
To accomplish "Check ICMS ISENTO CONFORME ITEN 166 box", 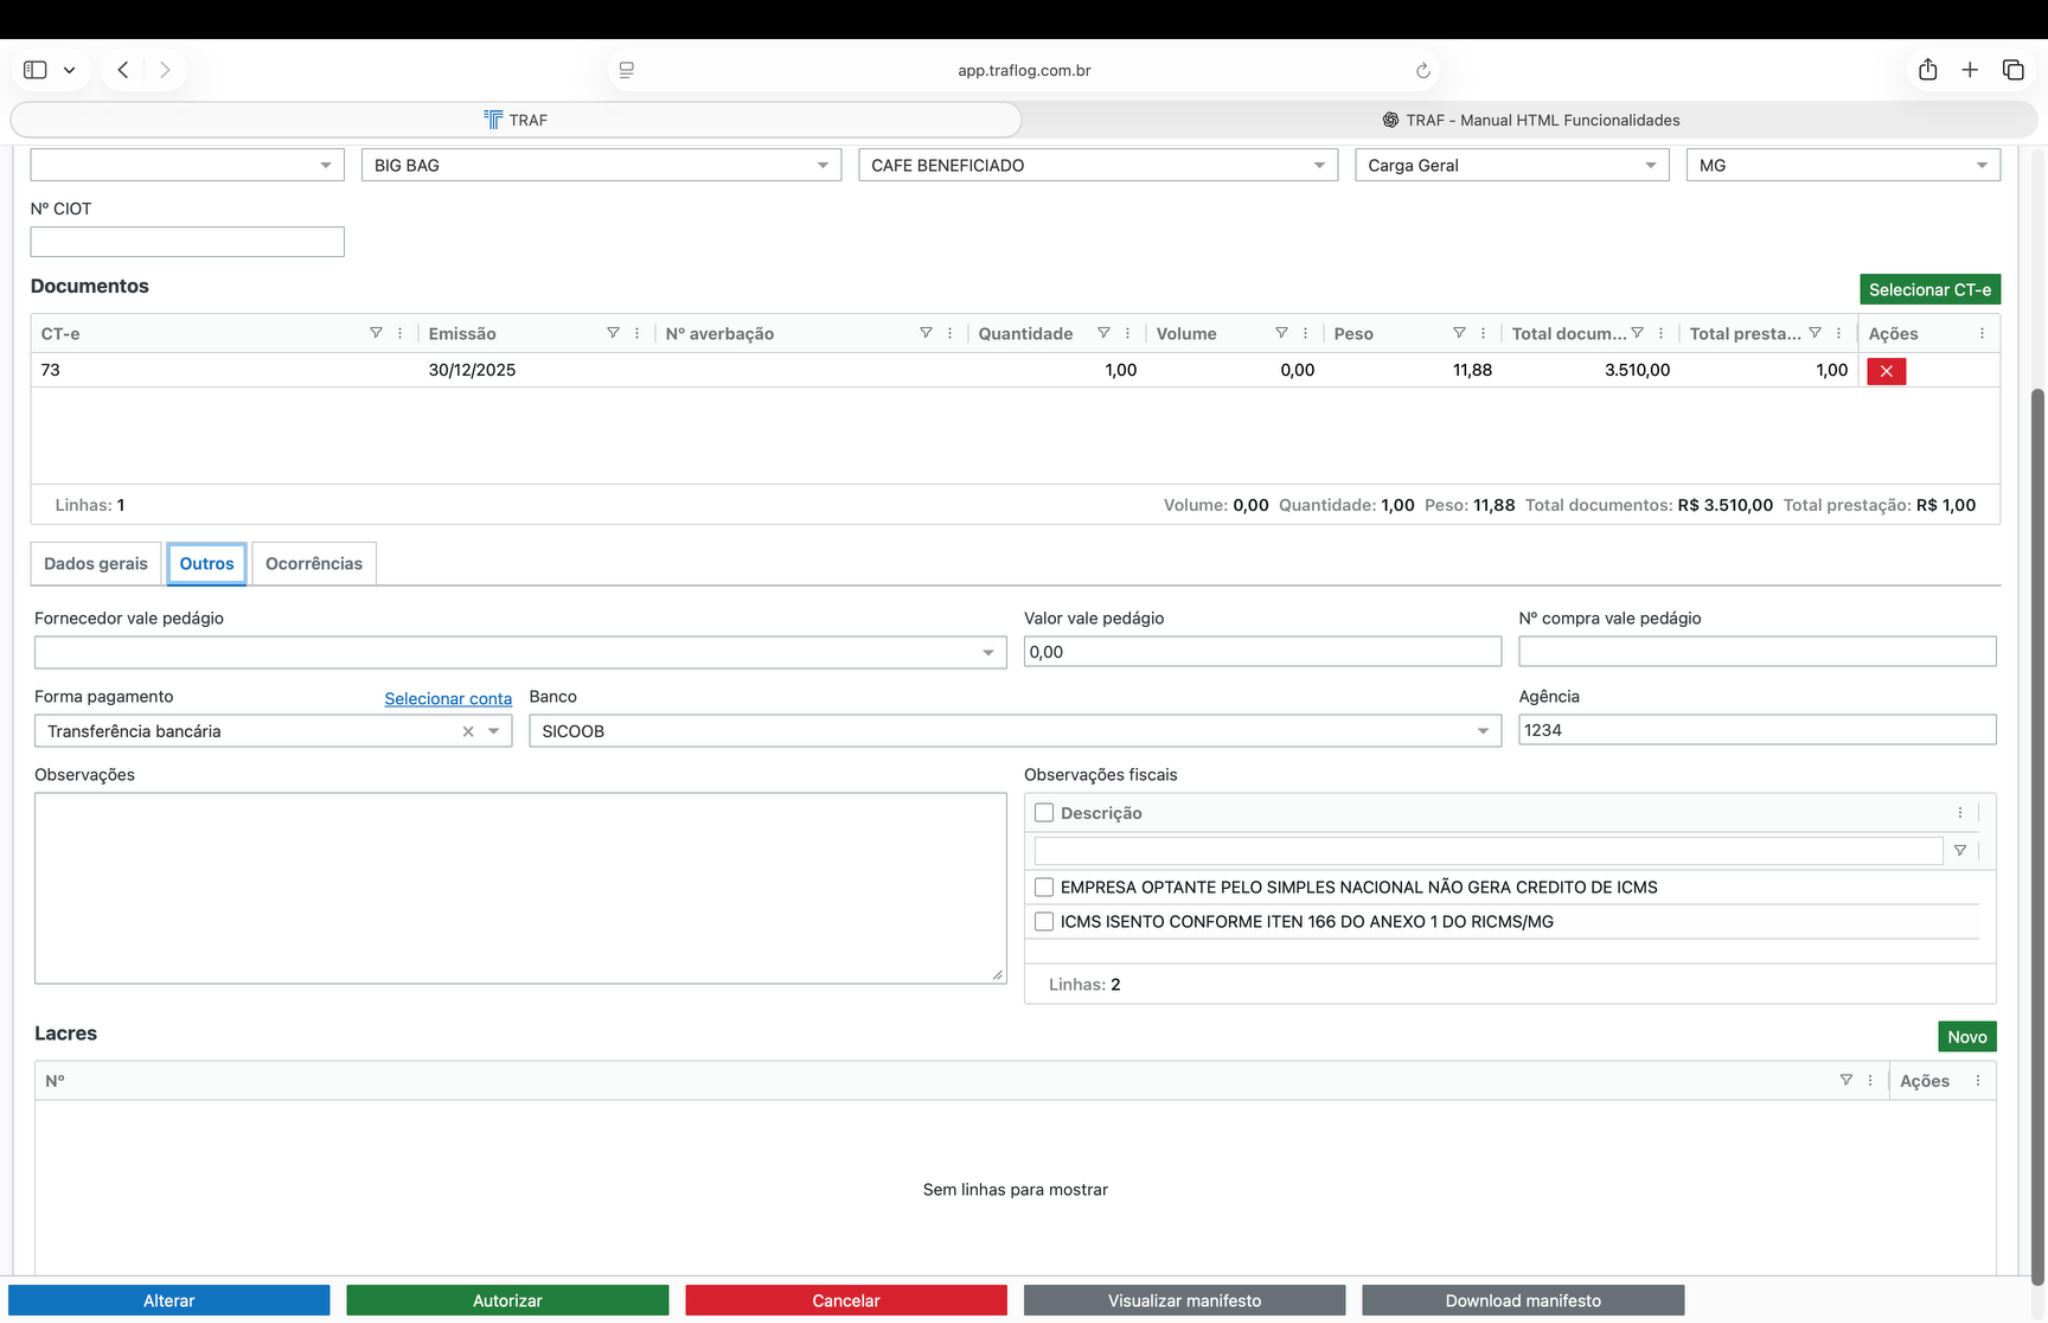I will point(1044,921).
